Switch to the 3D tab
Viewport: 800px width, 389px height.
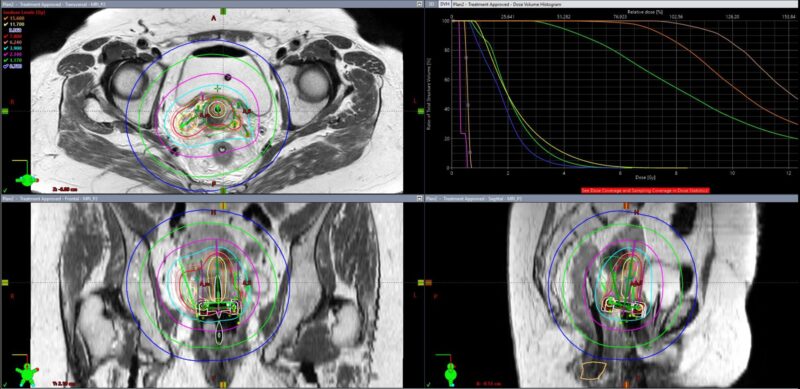tap(432, 4)
